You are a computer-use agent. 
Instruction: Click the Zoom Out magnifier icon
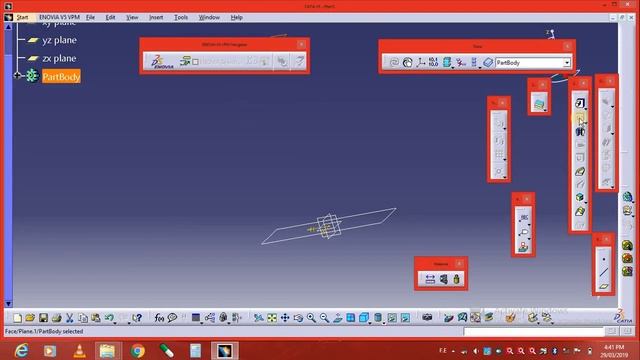(x=324, y=318)
